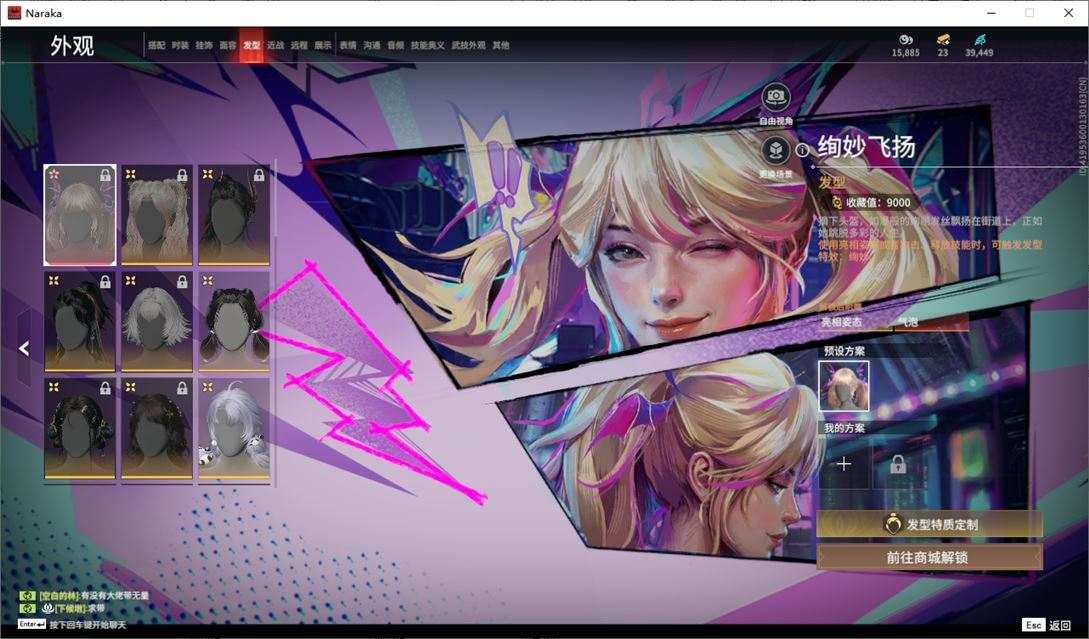This screenshot has height=639, width=1089.
Task: Switch to the 沟通 tab
Action: [x=372, y=45]
